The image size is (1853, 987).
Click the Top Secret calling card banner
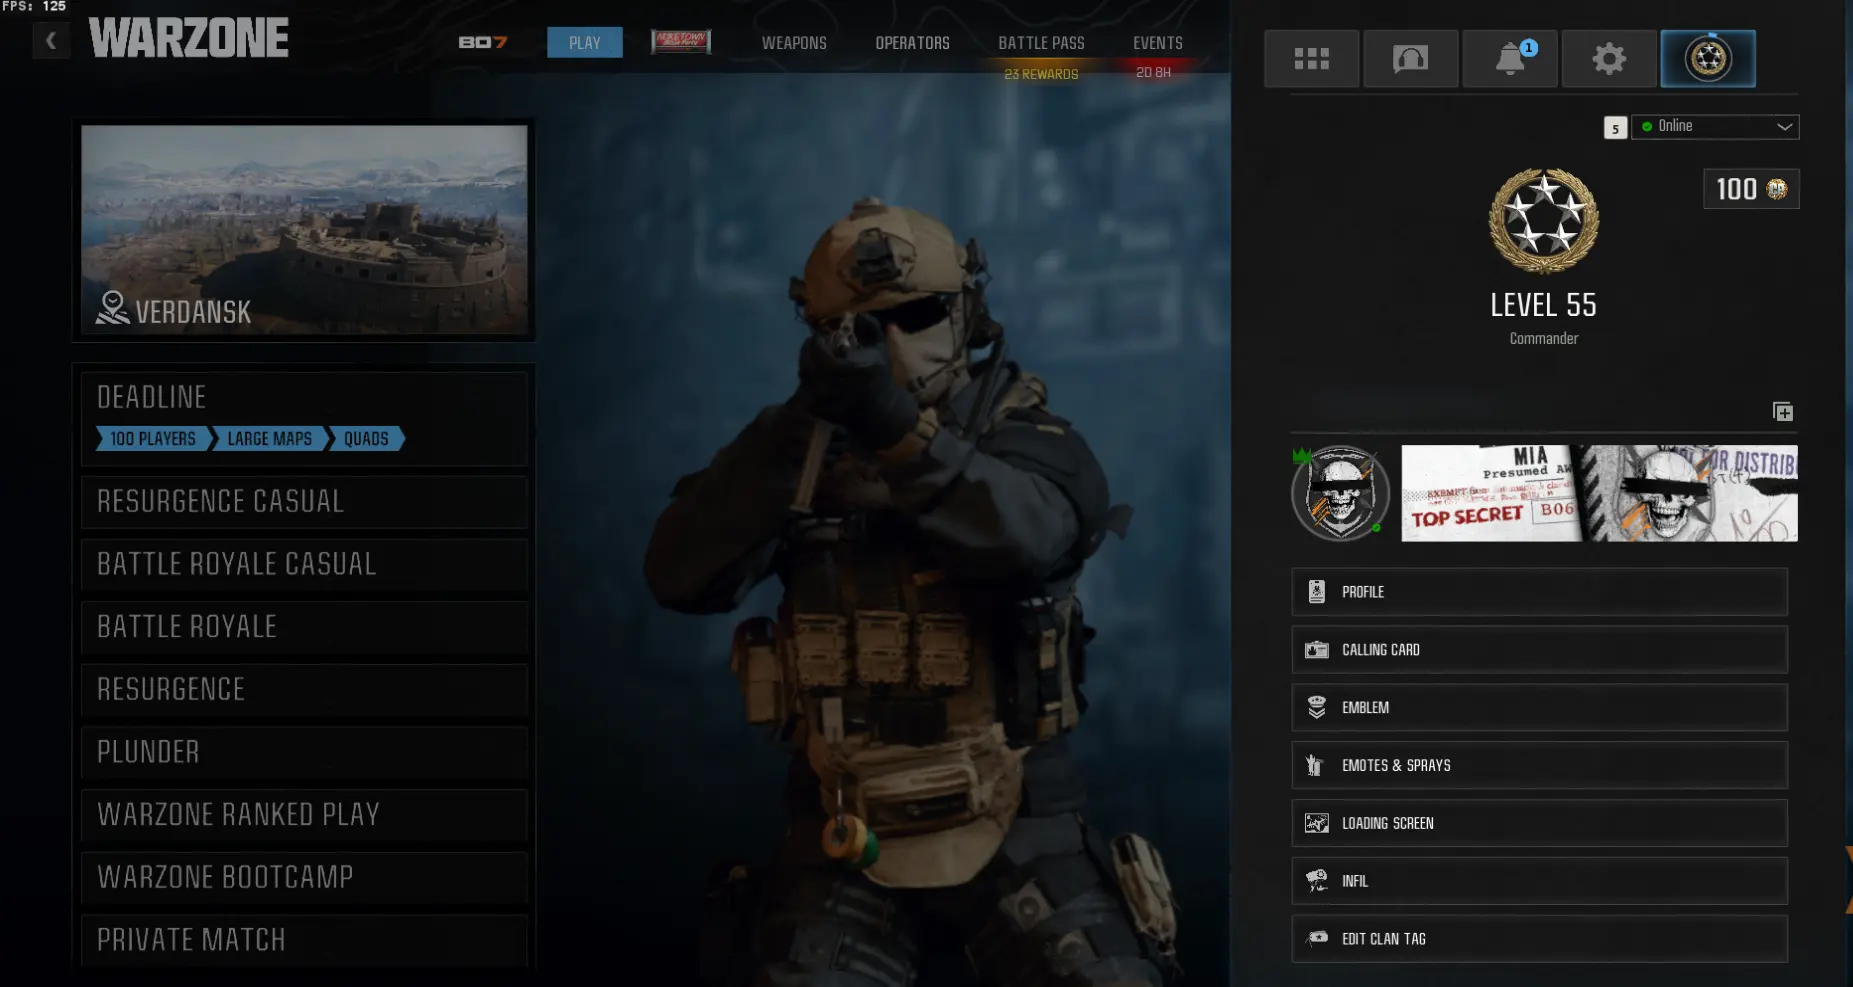[1599, 493]
